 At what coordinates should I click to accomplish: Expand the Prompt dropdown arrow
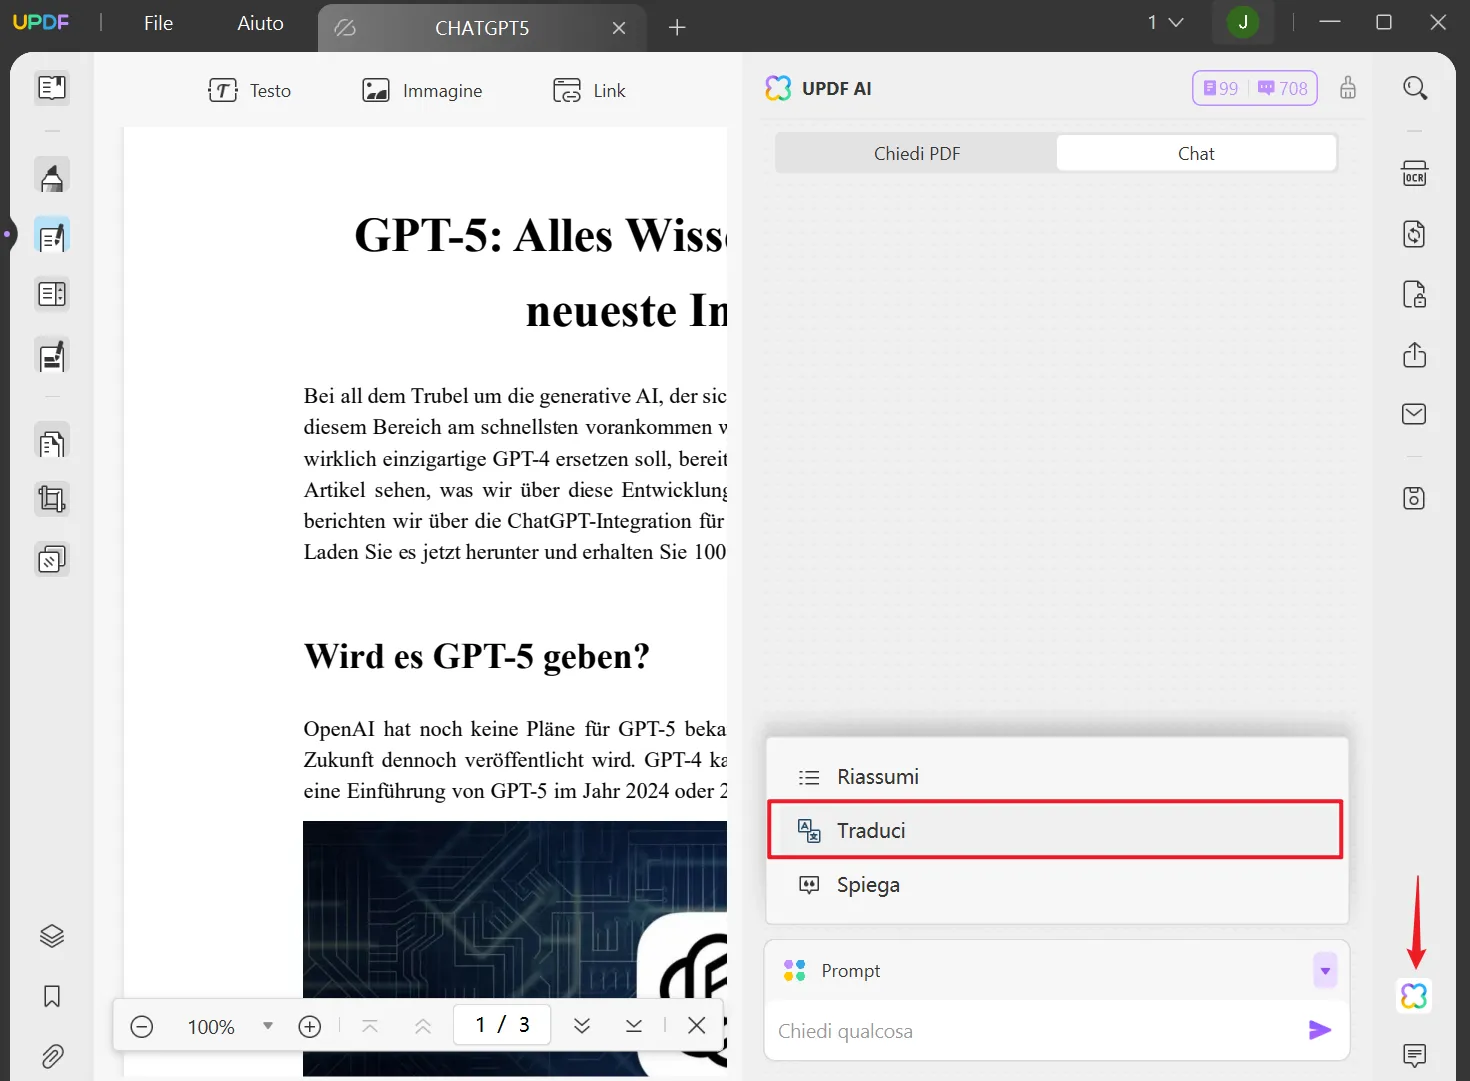1325,970
